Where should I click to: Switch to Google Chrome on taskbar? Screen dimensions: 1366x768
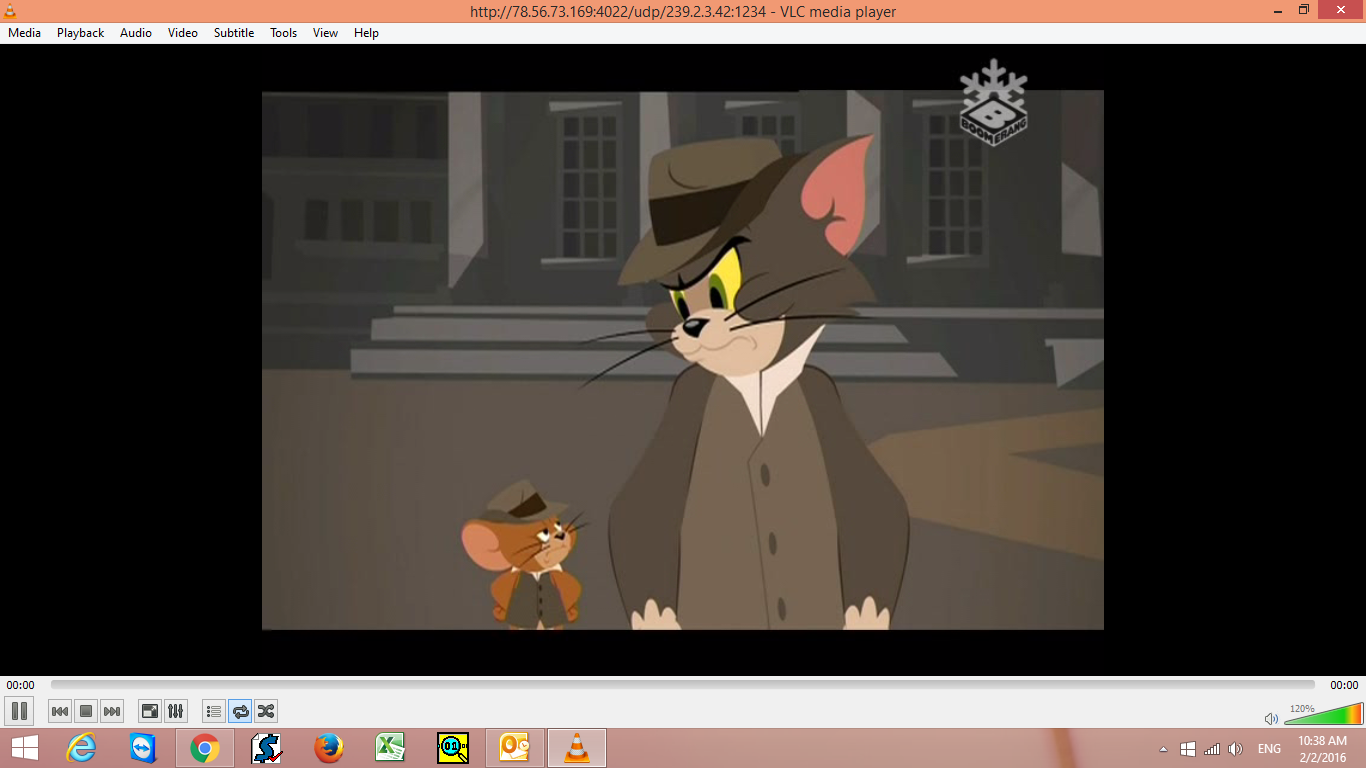point(205,748)
